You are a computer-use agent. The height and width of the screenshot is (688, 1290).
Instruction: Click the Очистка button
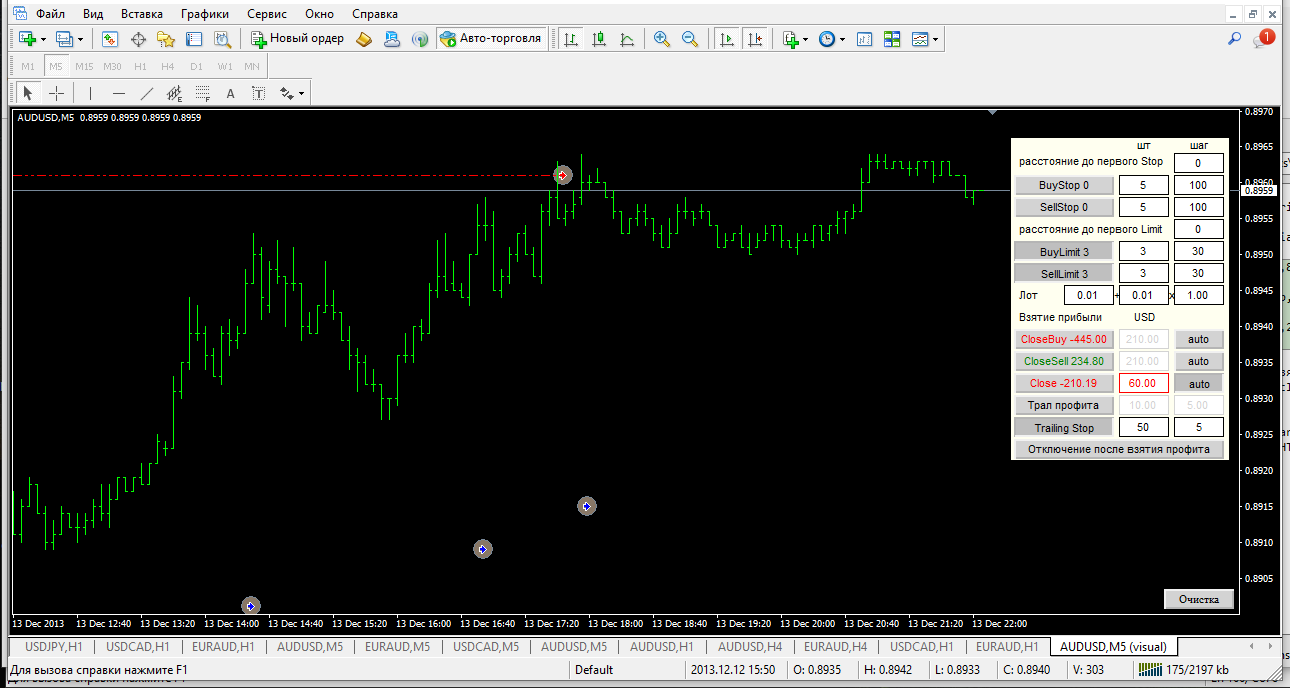[x=1199, y=600]
